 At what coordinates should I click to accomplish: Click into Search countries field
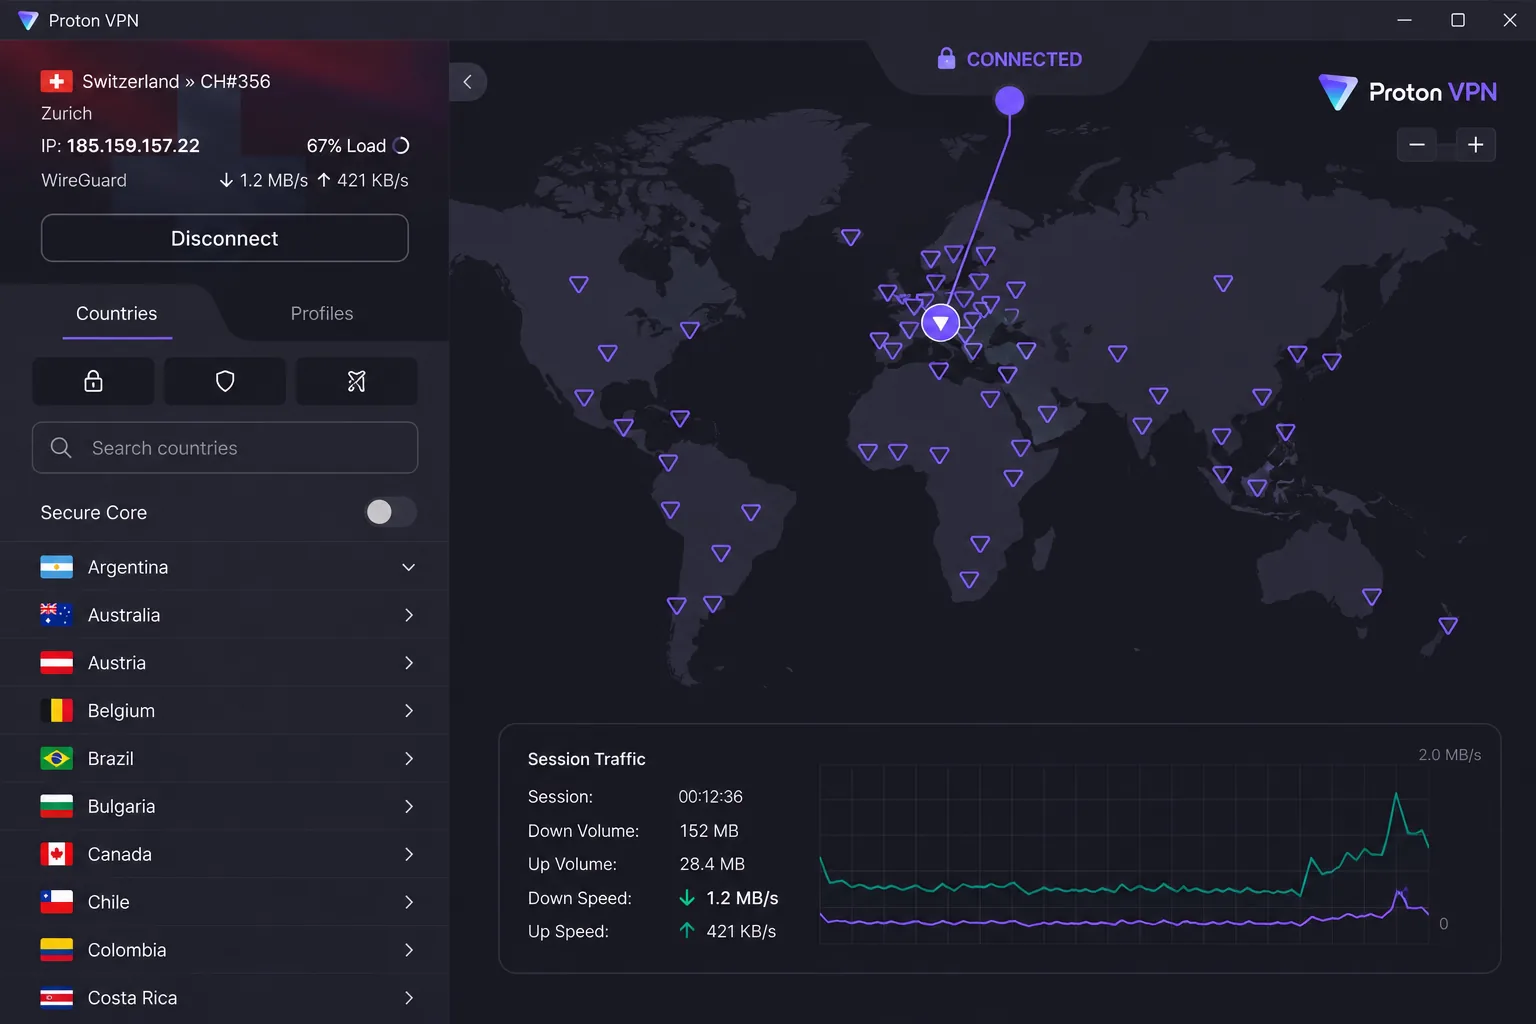[x=225, y=448]
